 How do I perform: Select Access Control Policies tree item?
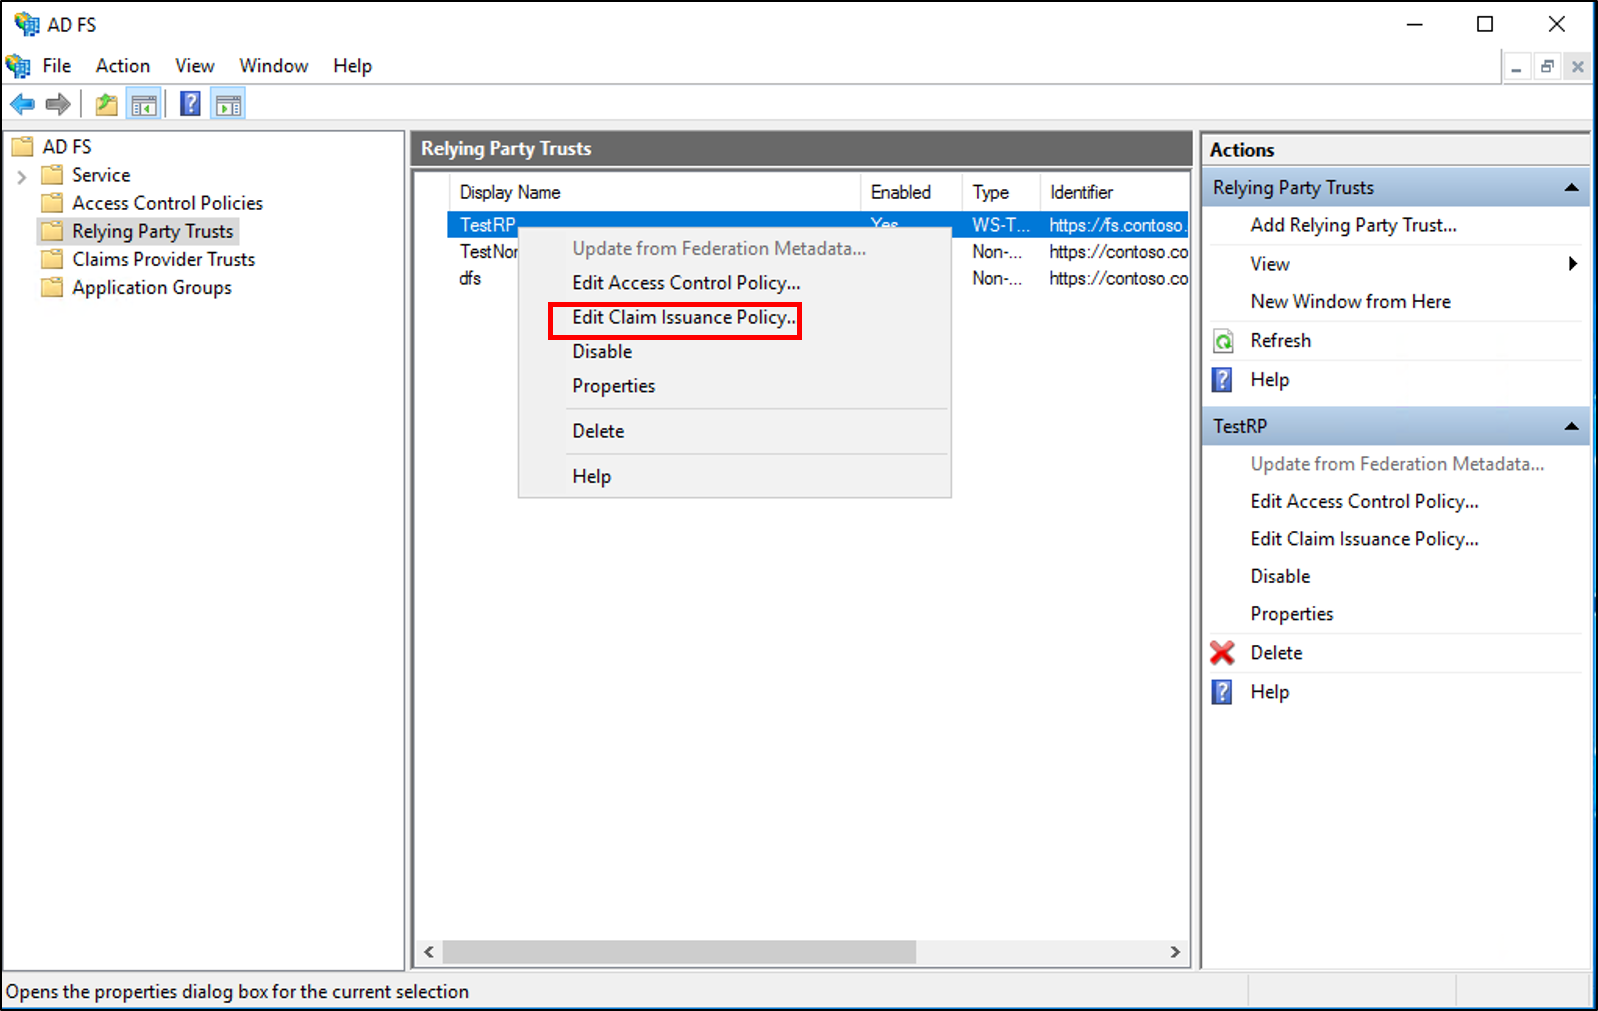[x=167, y=203]
